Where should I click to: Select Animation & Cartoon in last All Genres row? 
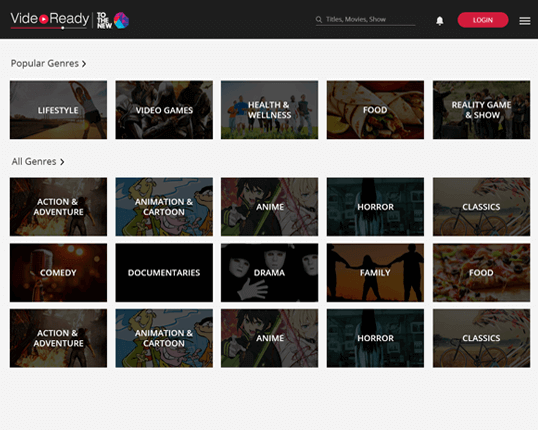point(164,338)
